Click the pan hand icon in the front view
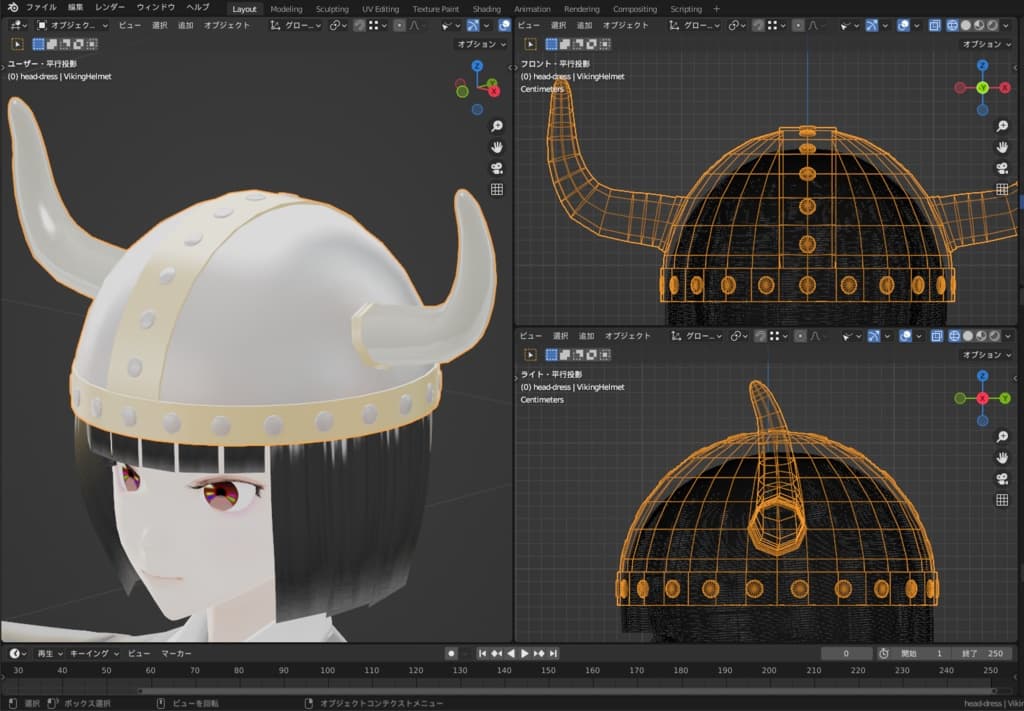This screenshot has width=1024, height=711. [x=1002, y=147]
